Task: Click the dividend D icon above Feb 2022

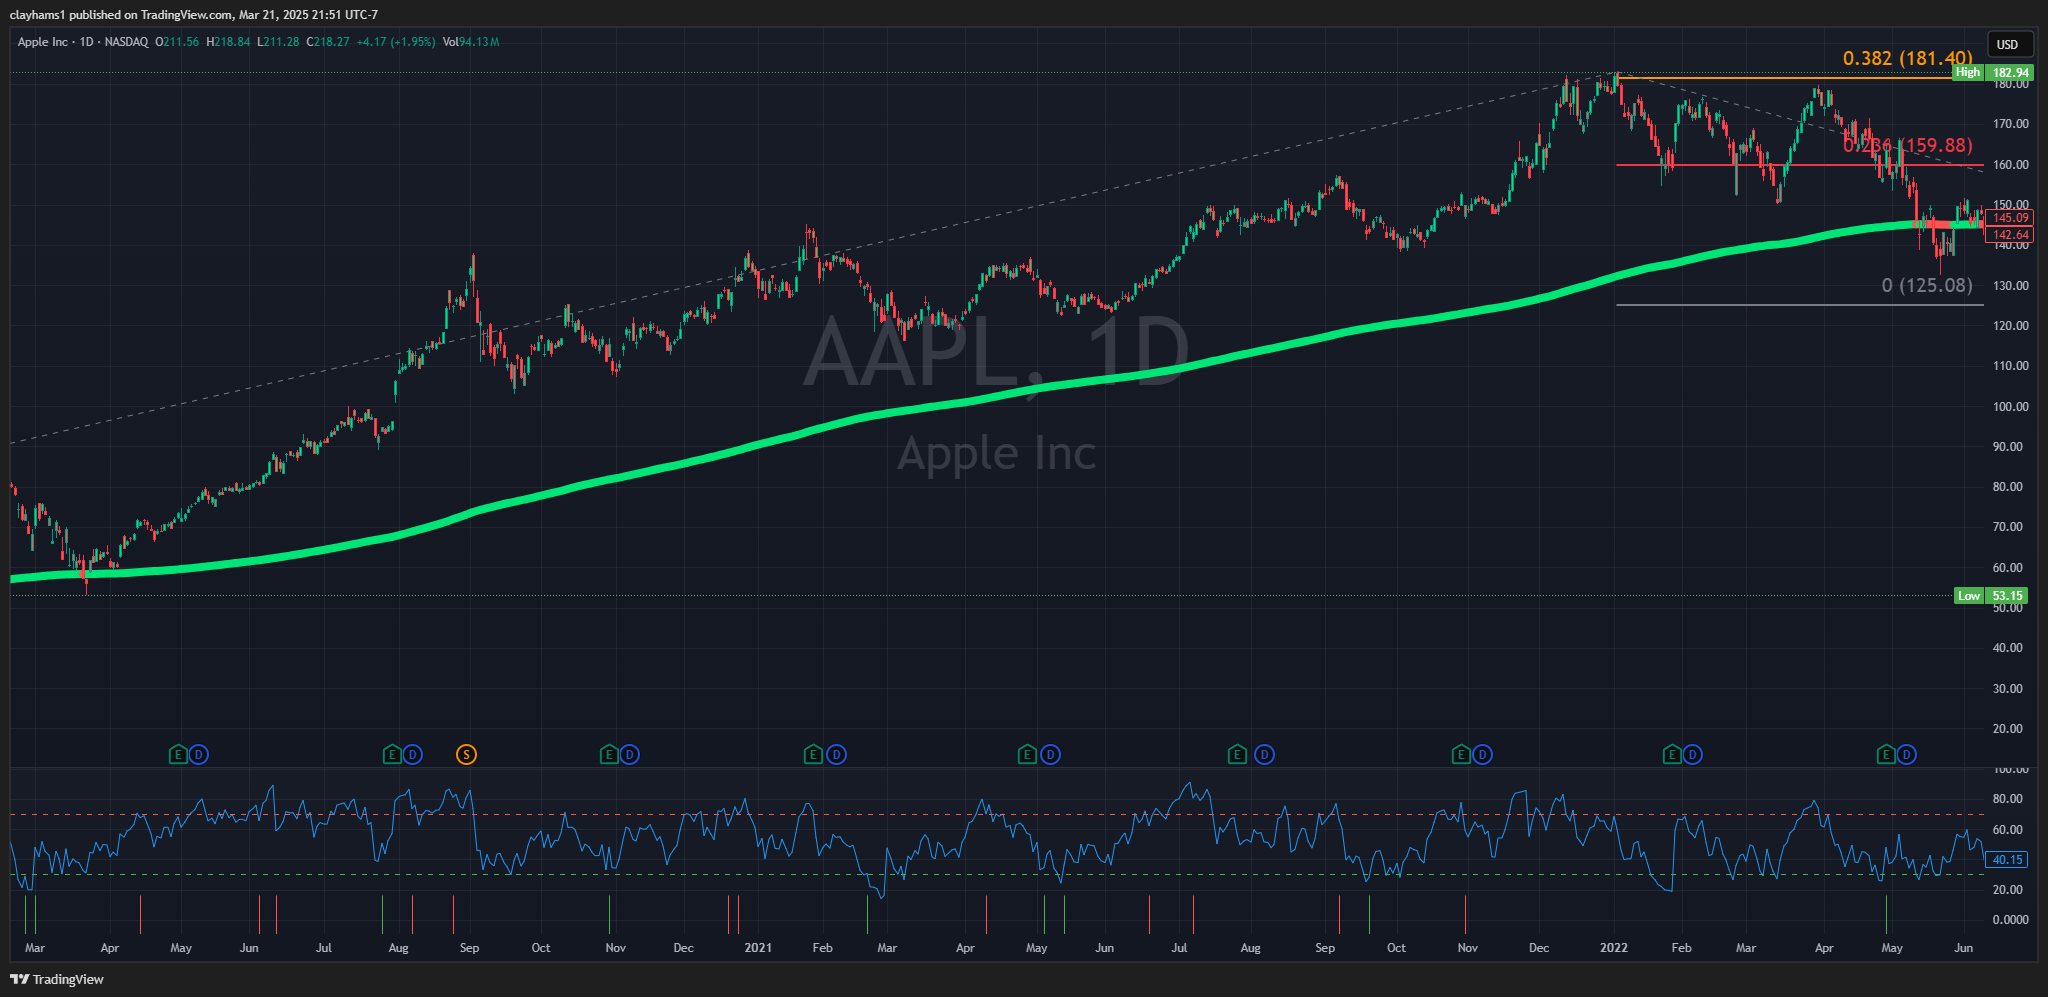Action: coord(1693,754)
